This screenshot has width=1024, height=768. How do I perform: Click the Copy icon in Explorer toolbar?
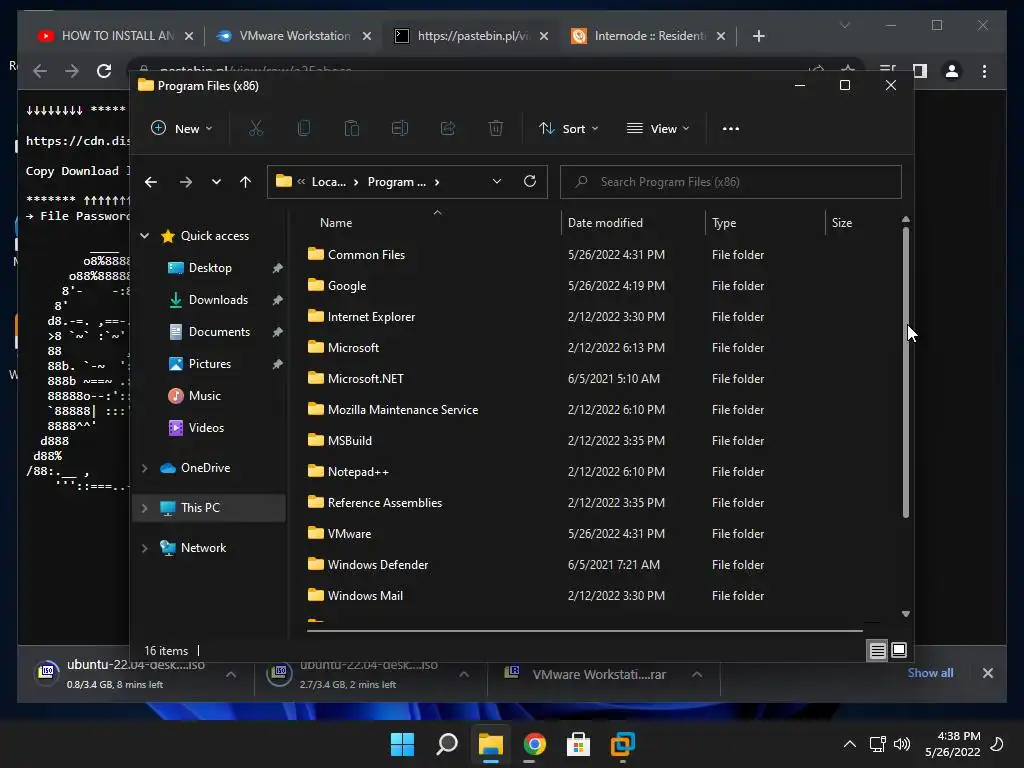[304, 129]
